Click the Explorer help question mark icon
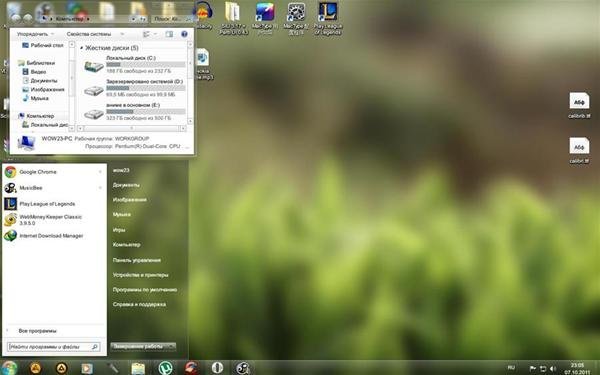 (x=184, y=34)
